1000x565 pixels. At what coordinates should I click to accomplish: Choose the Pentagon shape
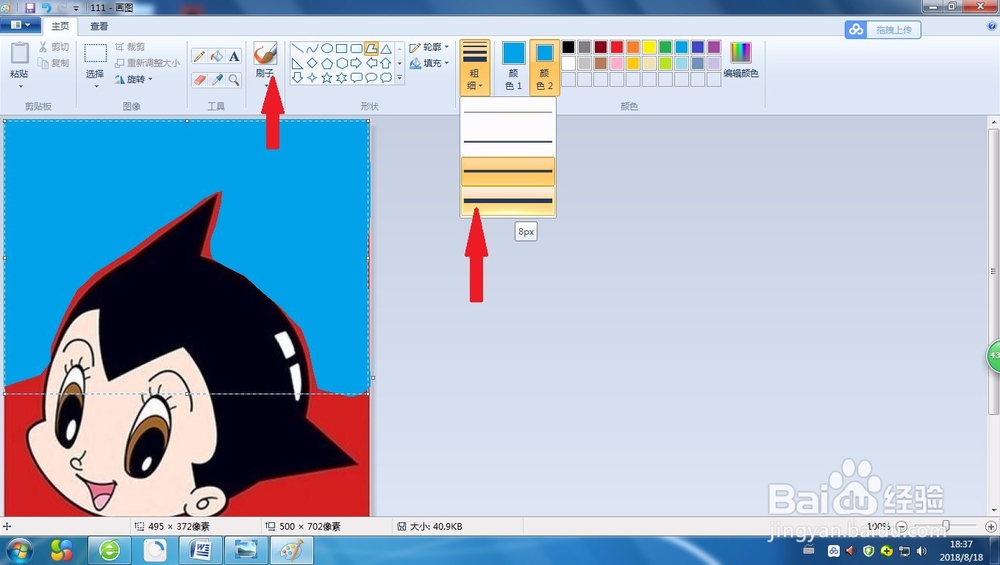(327, 63)
